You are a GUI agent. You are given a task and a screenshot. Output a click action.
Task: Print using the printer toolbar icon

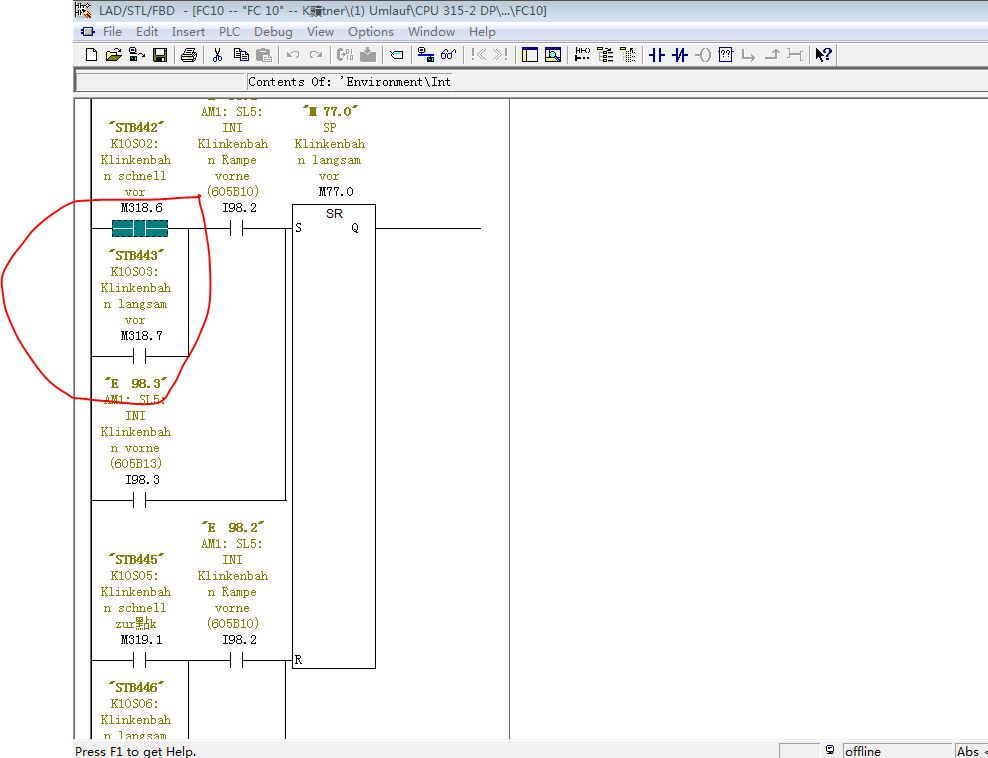point(189,55)
